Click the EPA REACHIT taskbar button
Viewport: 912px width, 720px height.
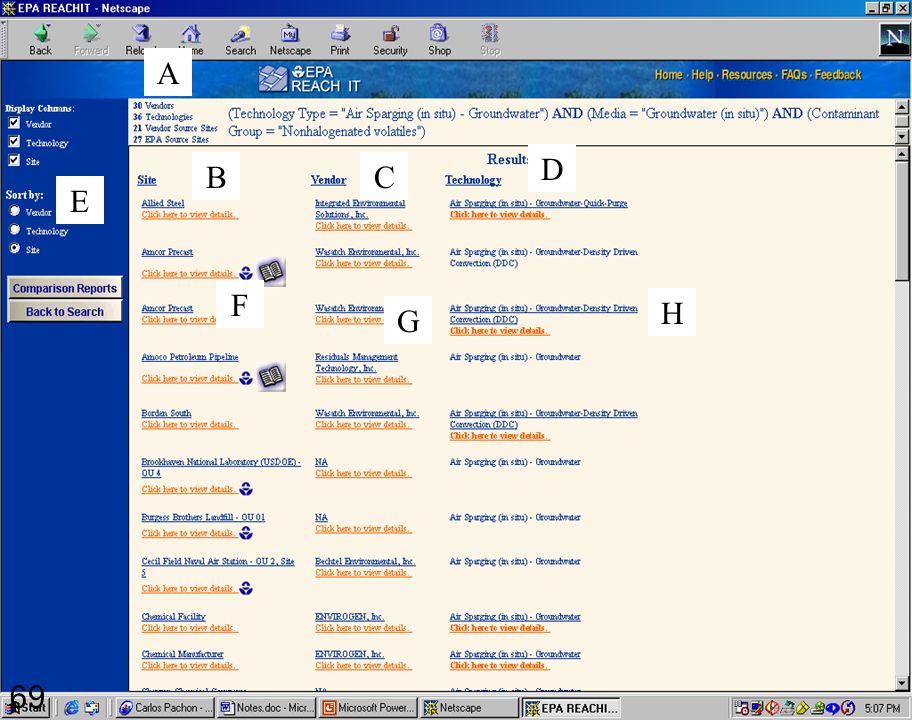[571, 708]
